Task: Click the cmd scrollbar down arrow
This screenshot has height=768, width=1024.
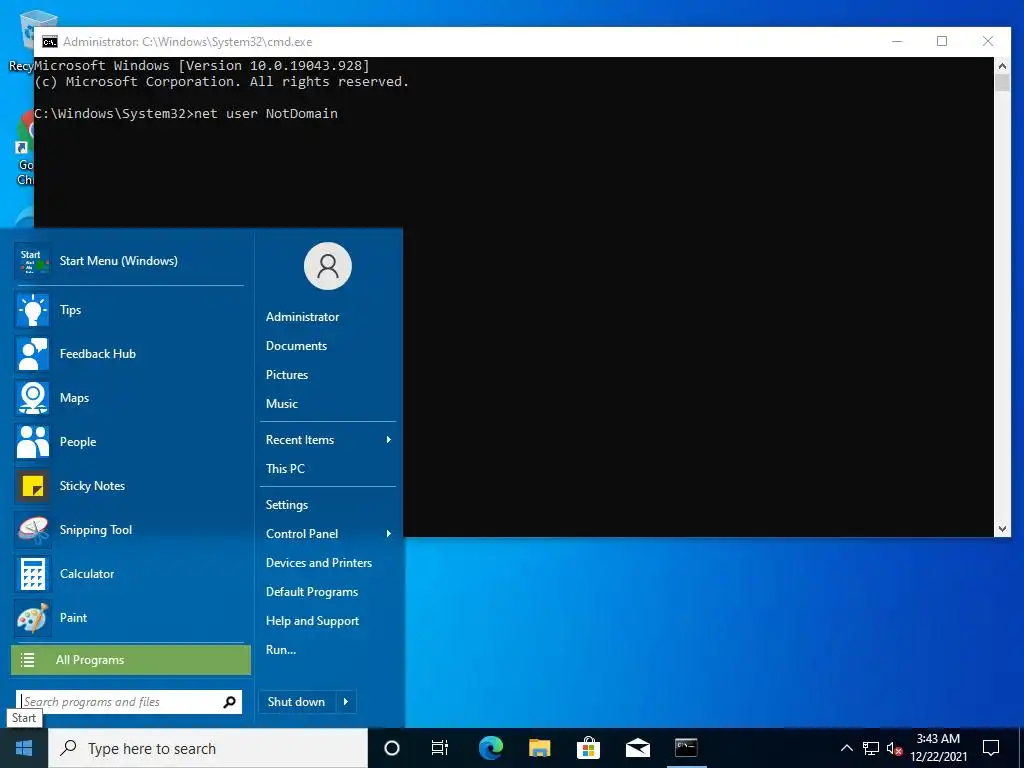Action: [x=1002, y=529]
